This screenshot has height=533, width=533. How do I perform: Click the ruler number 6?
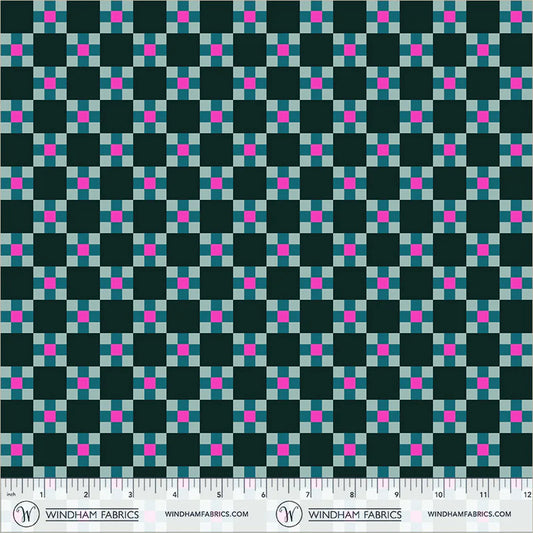point(263,495)
